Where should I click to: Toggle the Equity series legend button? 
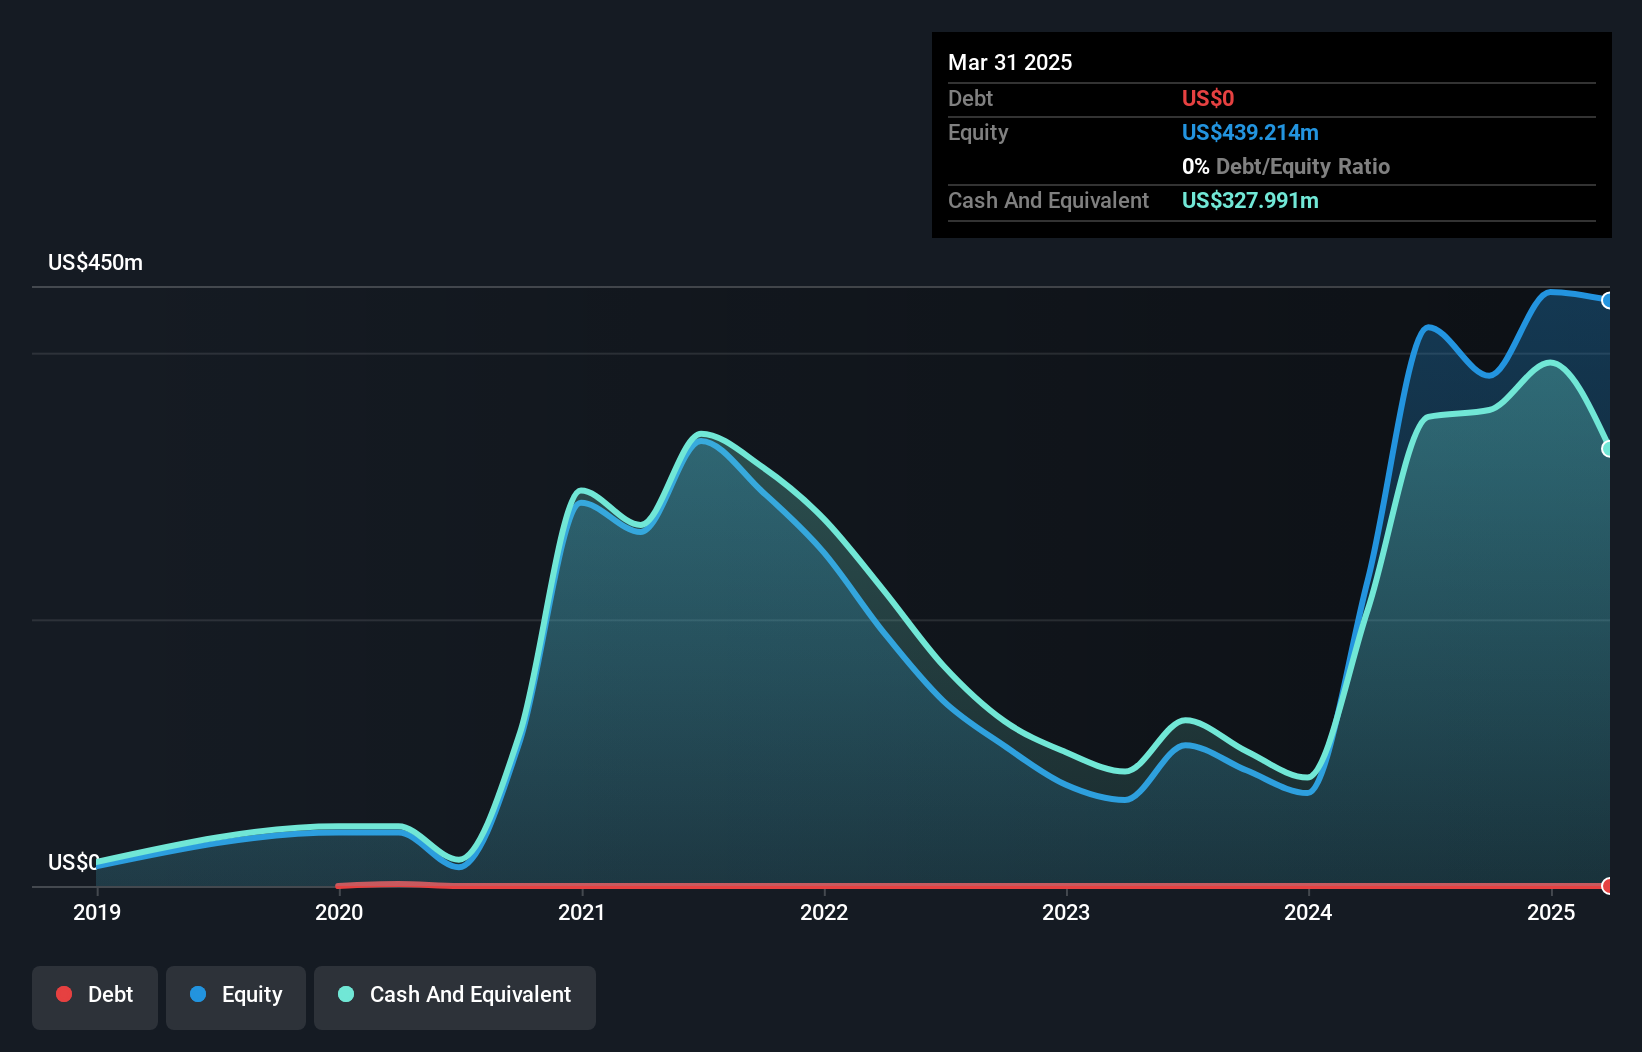coord(236,997)
